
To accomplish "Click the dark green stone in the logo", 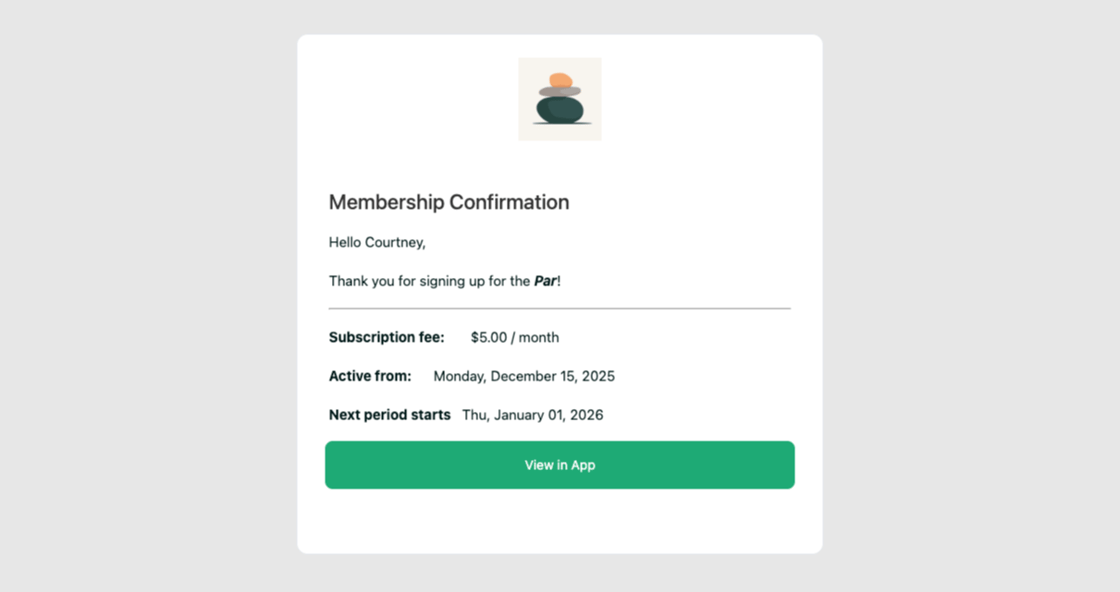I will pos(560,108).
